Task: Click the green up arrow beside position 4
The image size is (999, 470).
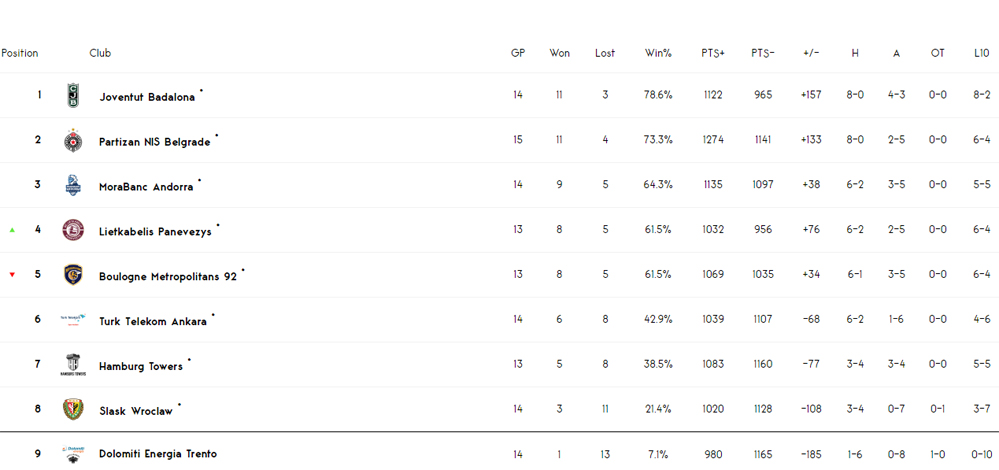Action: click(x=13, y=230)
